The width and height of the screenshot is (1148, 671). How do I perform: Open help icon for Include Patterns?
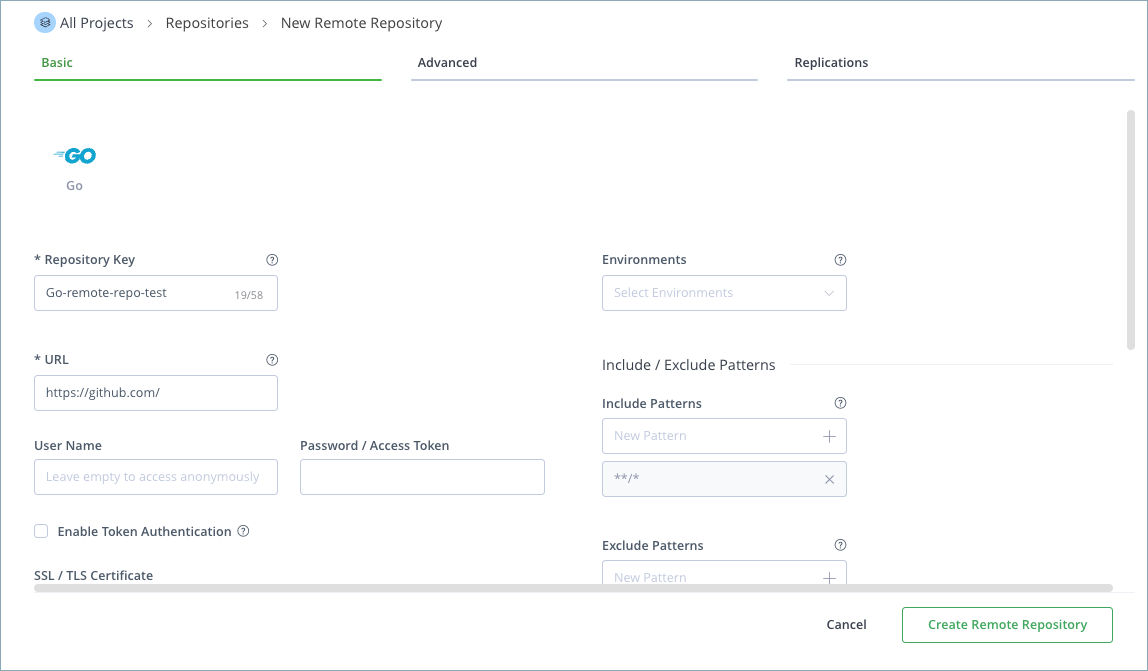[840, 403]
